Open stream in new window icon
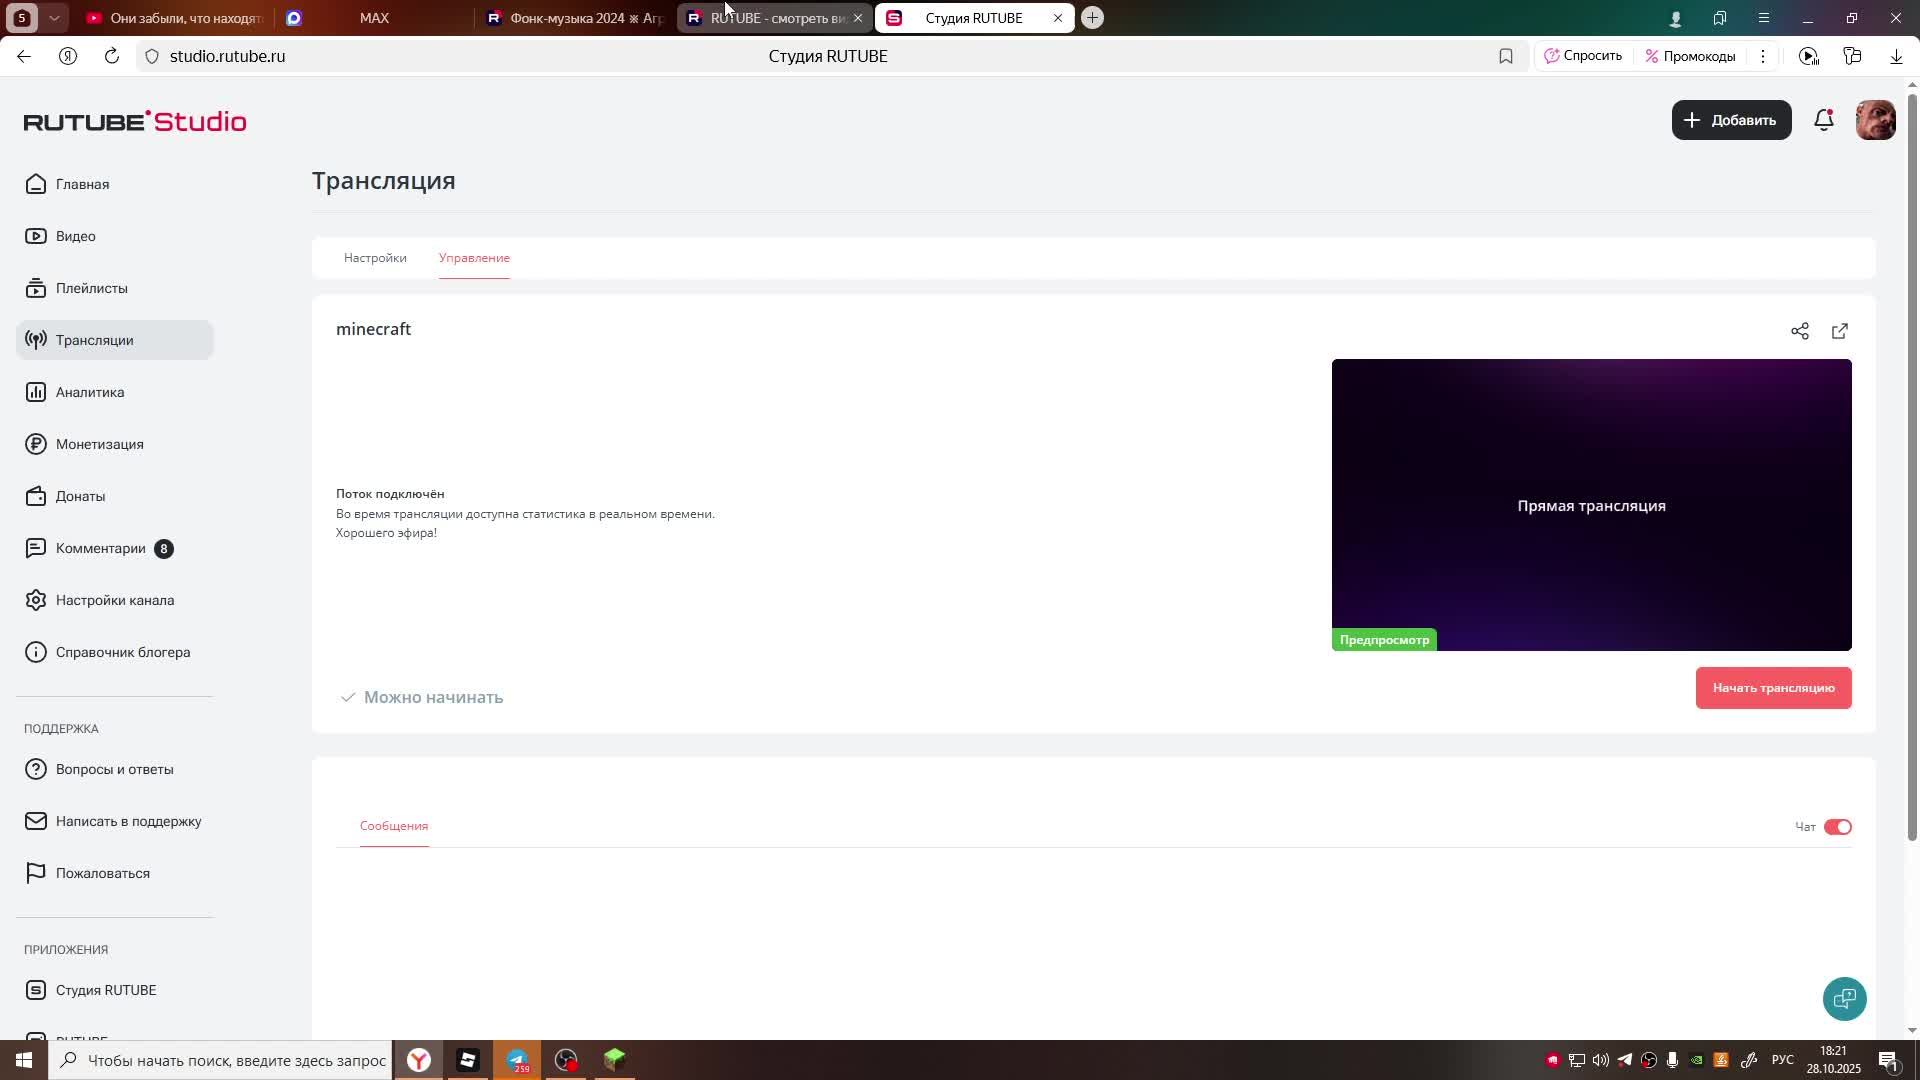 (x=1840, y=331)
